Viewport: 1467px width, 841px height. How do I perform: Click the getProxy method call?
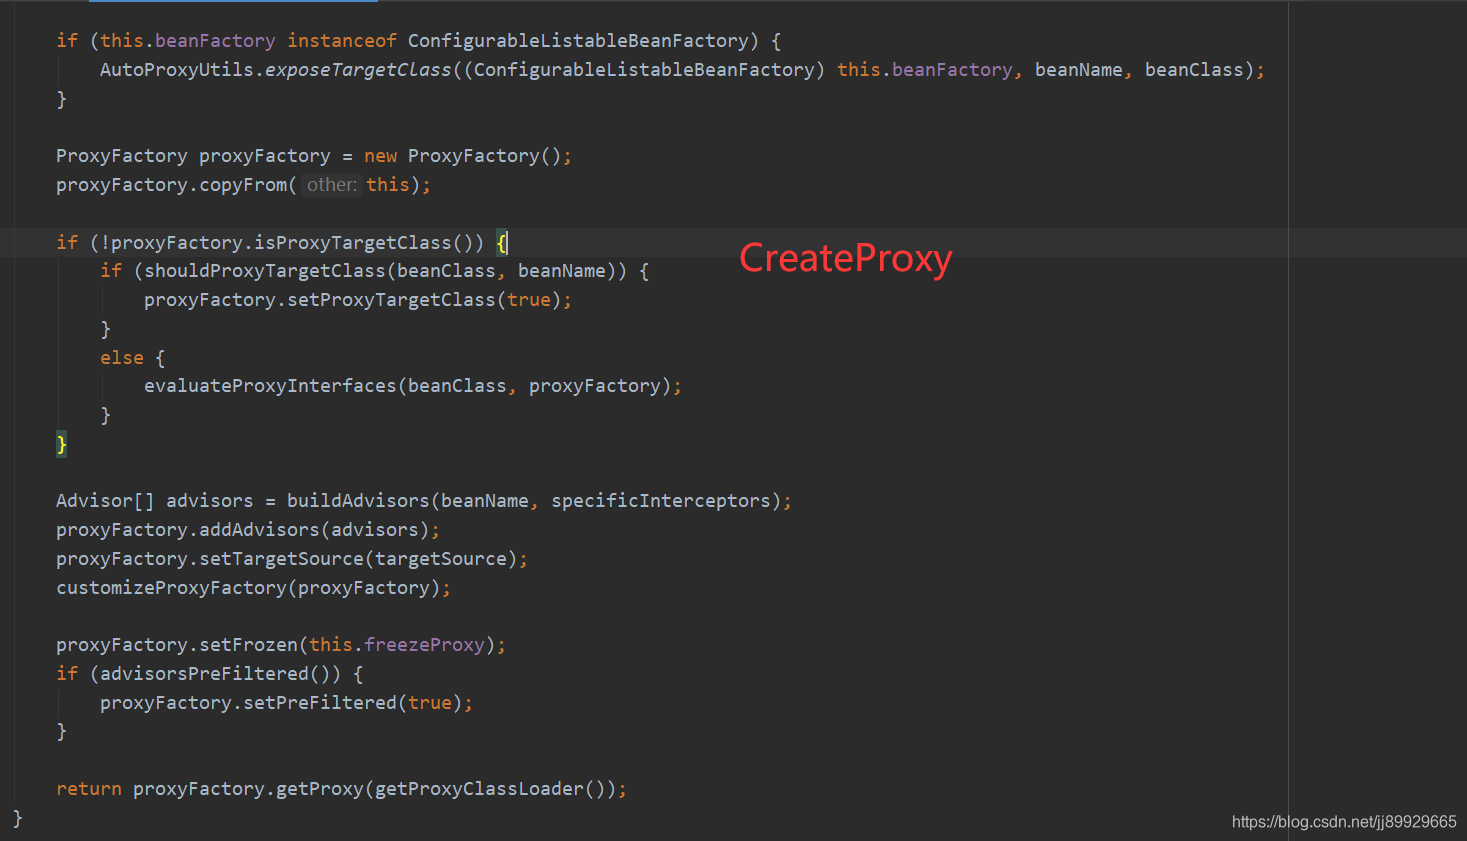coord(320,789)
